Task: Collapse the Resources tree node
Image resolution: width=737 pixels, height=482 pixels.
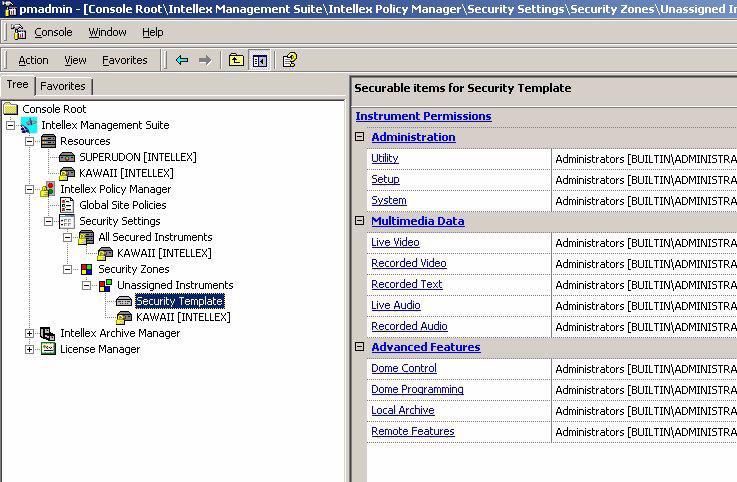Action: click(29, 141)
